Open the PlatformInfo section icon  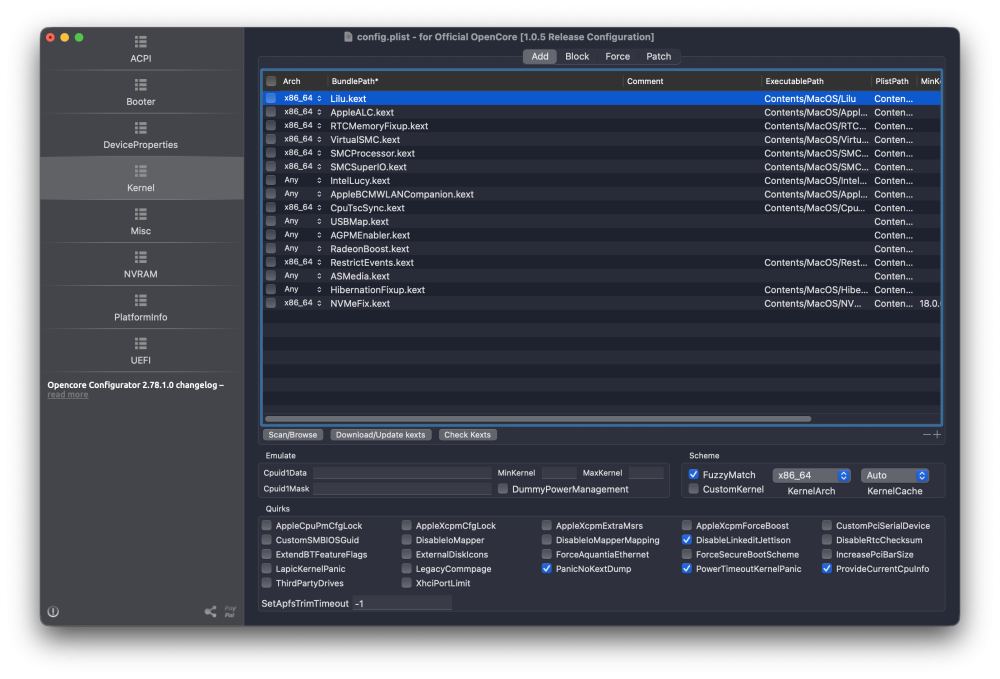[141, 300]
